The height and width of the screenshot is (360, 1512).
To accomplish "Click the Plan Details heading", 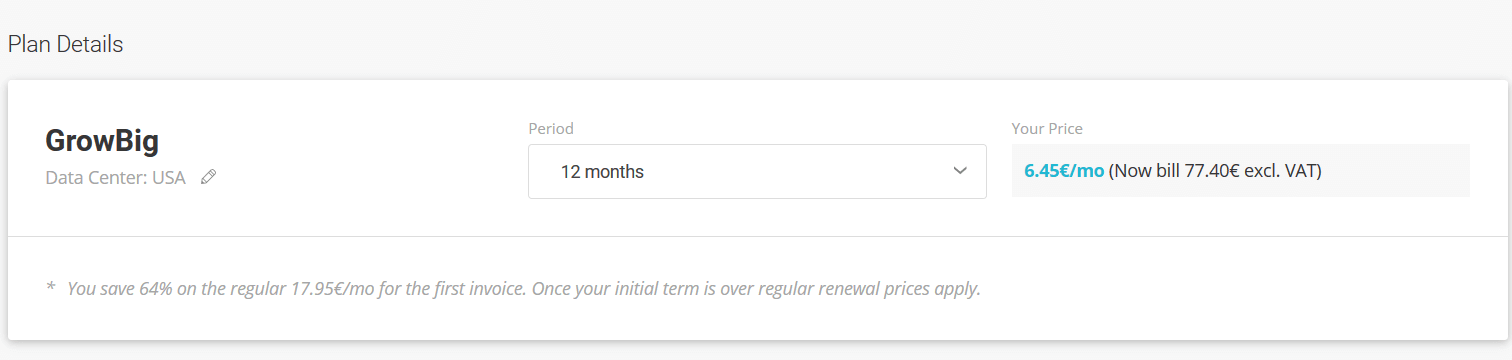I will 66,45.
